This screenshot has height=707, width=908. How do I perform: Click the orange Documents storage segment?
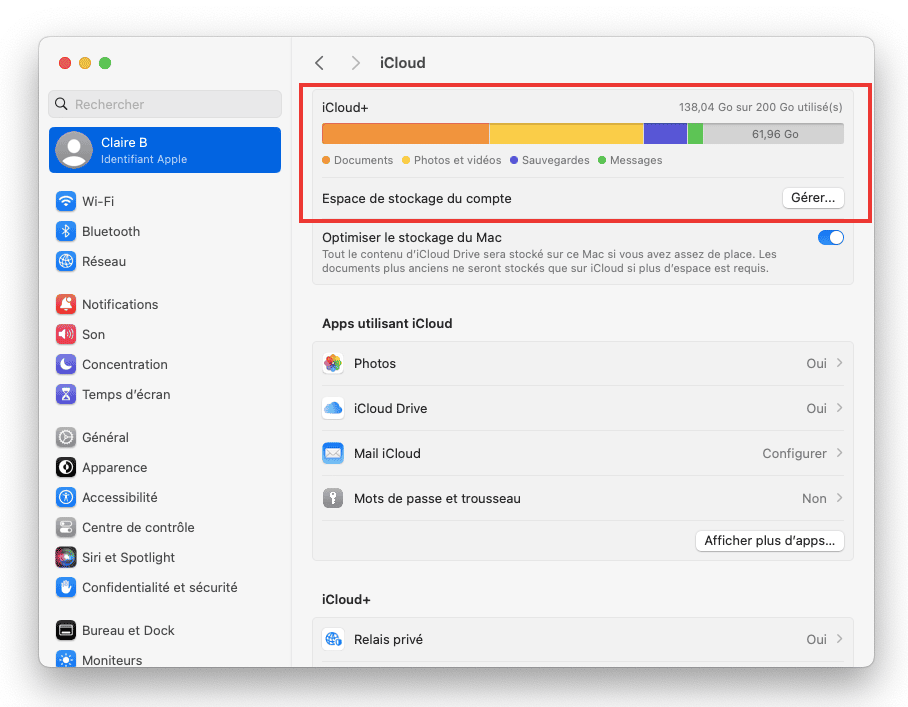(x=405, y=134)
